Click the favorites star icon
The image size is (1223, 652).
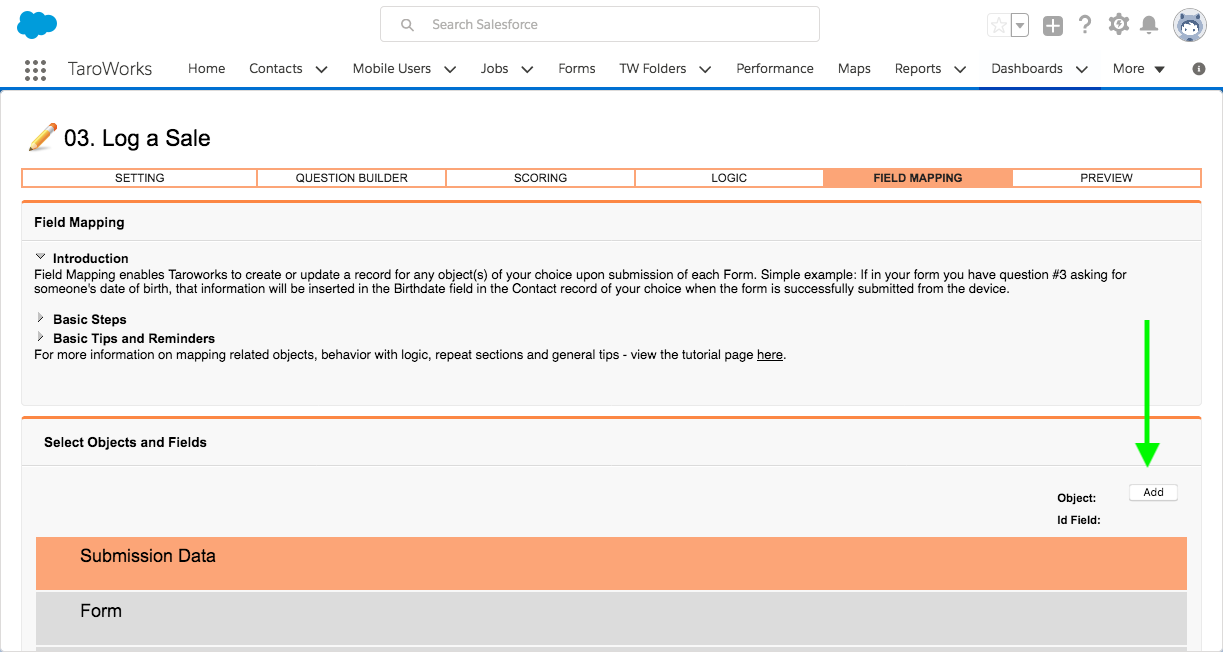click(x=998, y=25)
